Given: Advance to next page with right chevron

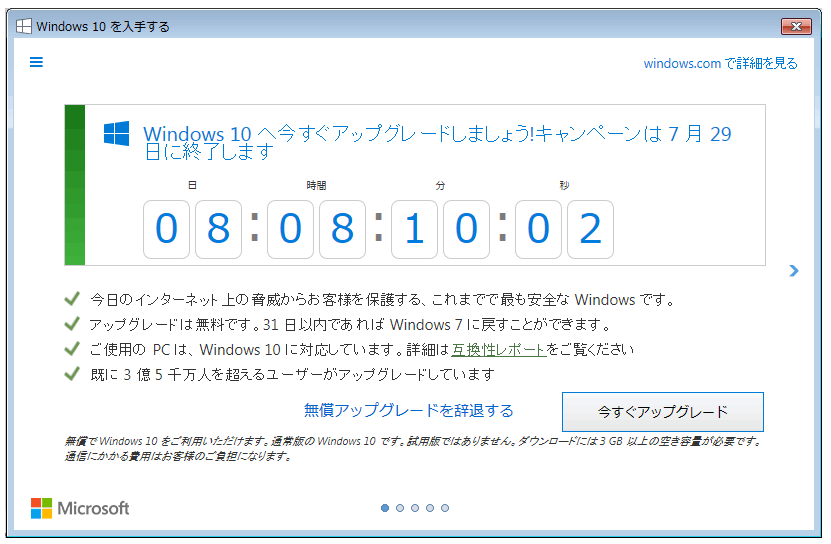Looking at the screenshot, I should 793,271.
